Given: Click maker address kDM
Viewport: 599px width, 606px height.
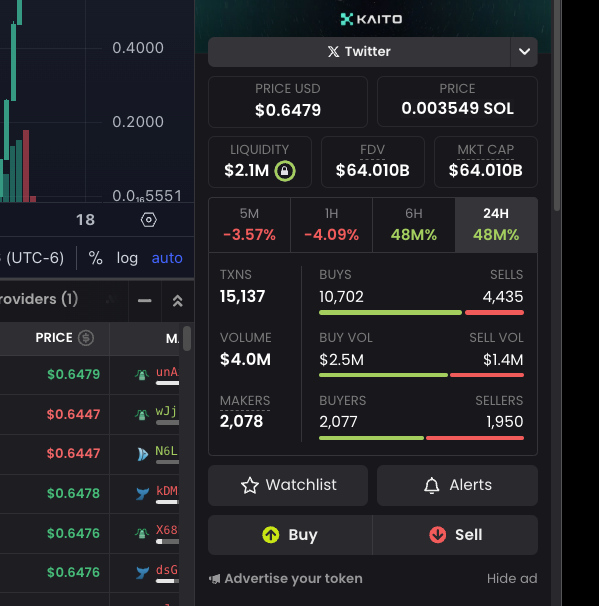Looking at the screenshot, I should [x=167, y=491].
